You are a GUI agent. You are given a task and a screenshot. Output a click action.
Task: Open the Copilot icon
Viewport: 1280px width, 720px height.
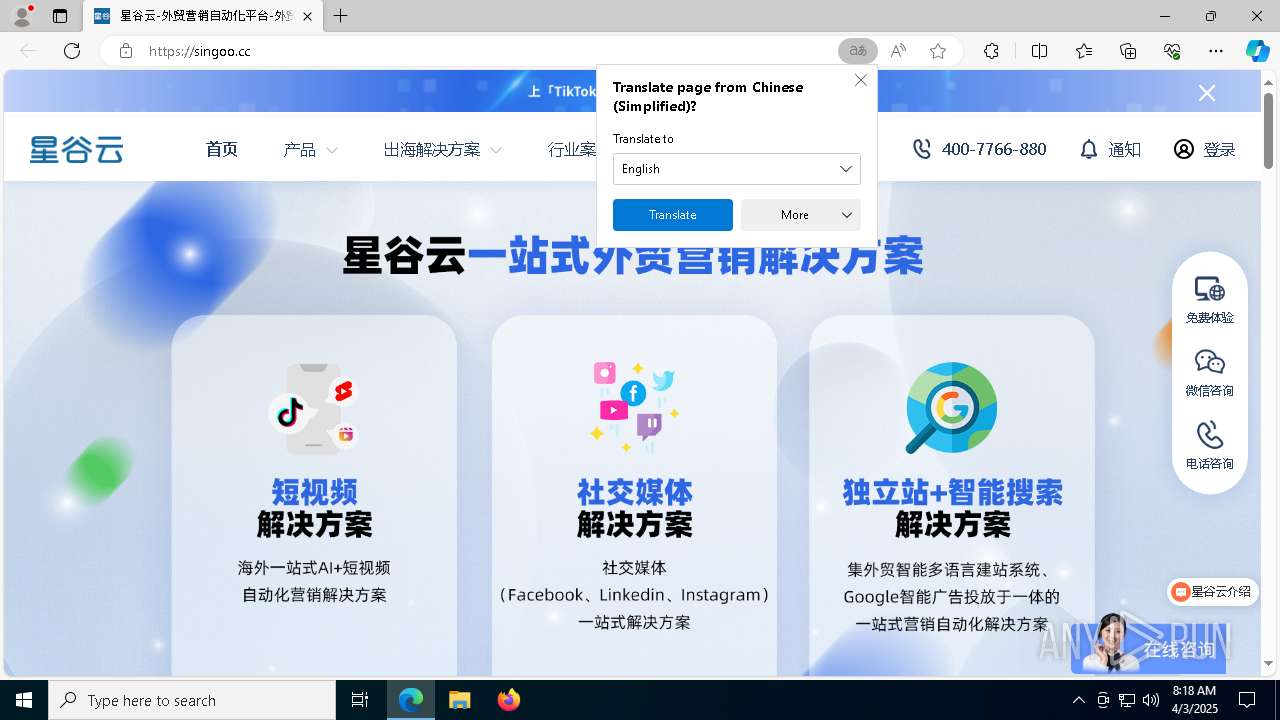point(1257,51)
